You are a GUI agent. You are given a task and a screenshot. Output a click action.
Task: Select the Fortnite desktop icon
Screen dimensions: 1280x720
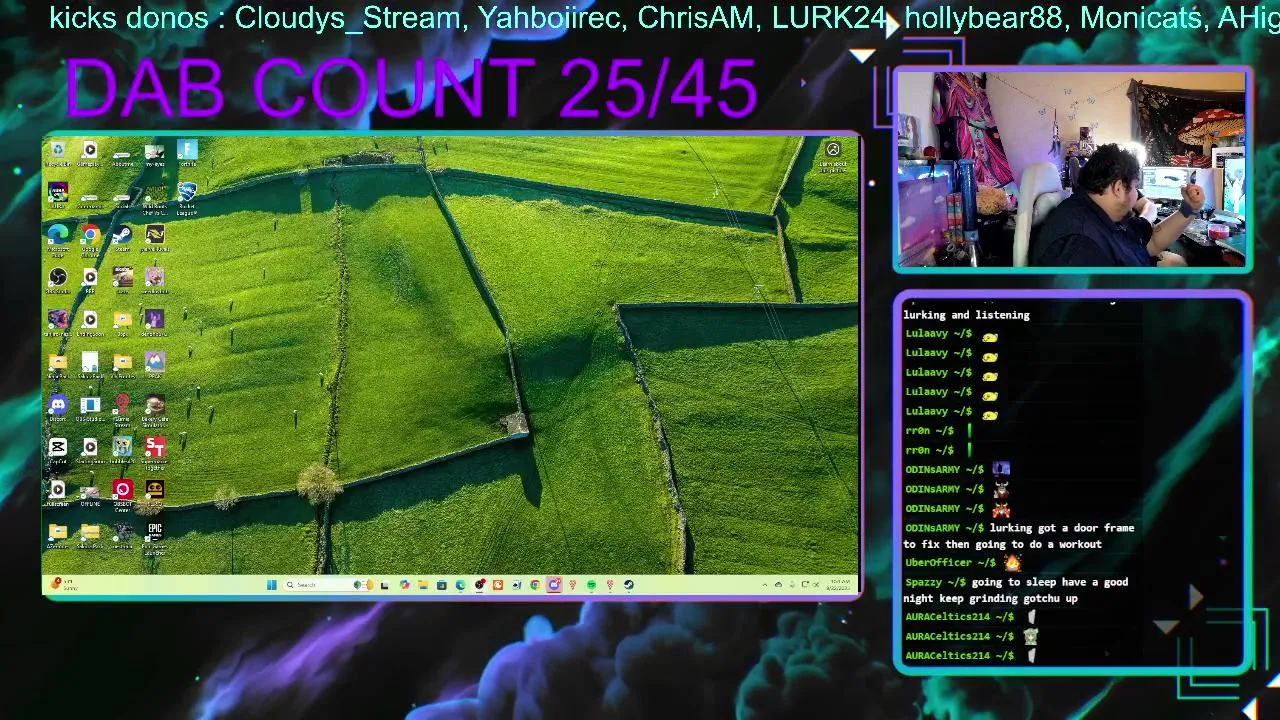187,153
